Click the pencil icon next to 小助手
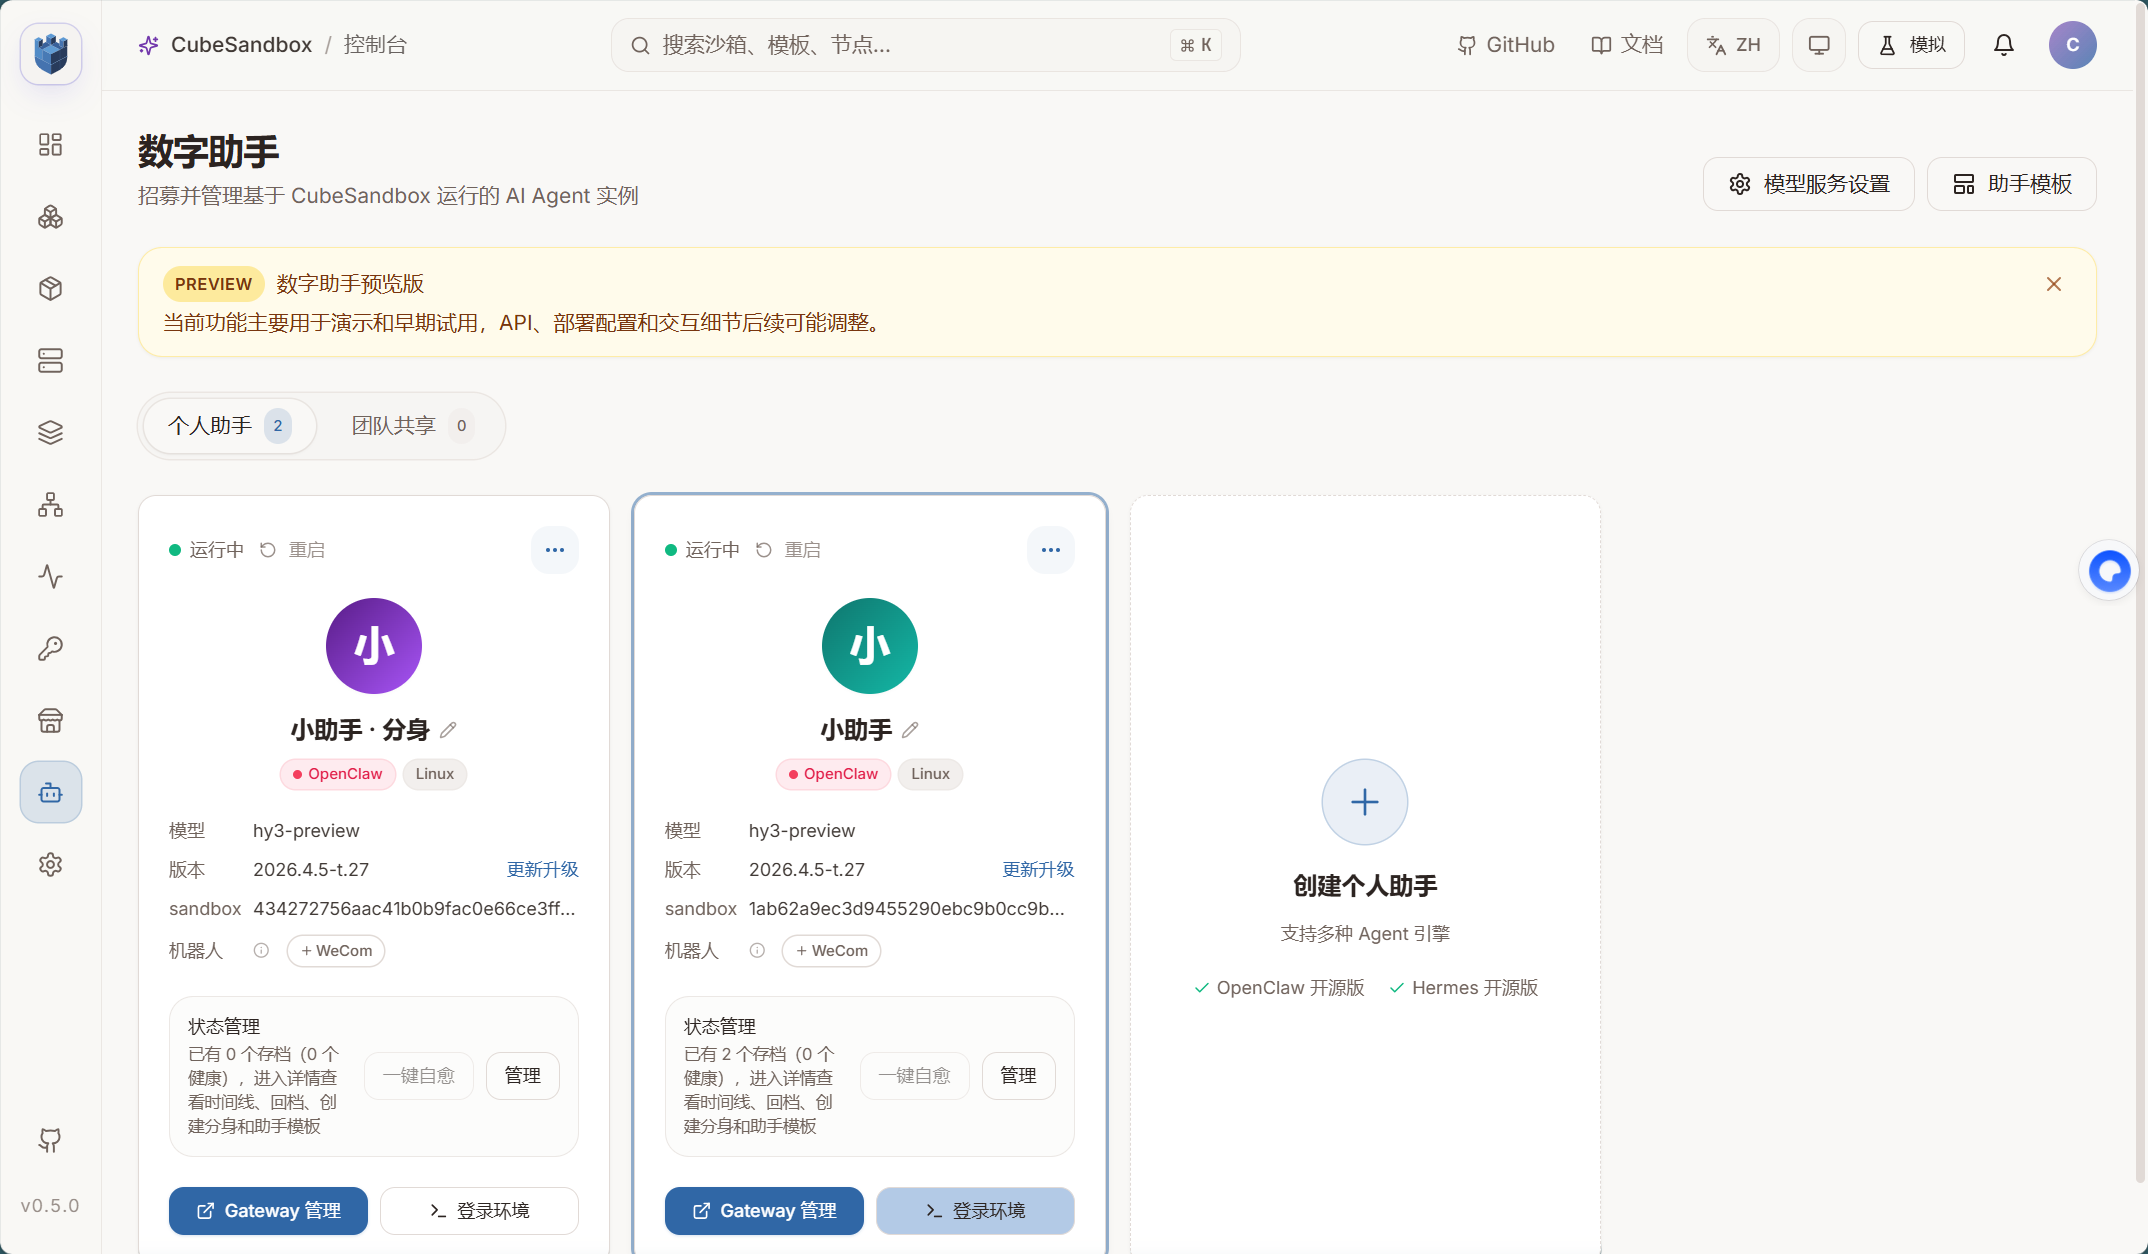Viewport: 2148px width, 1254px height. (x=910, y=730)
